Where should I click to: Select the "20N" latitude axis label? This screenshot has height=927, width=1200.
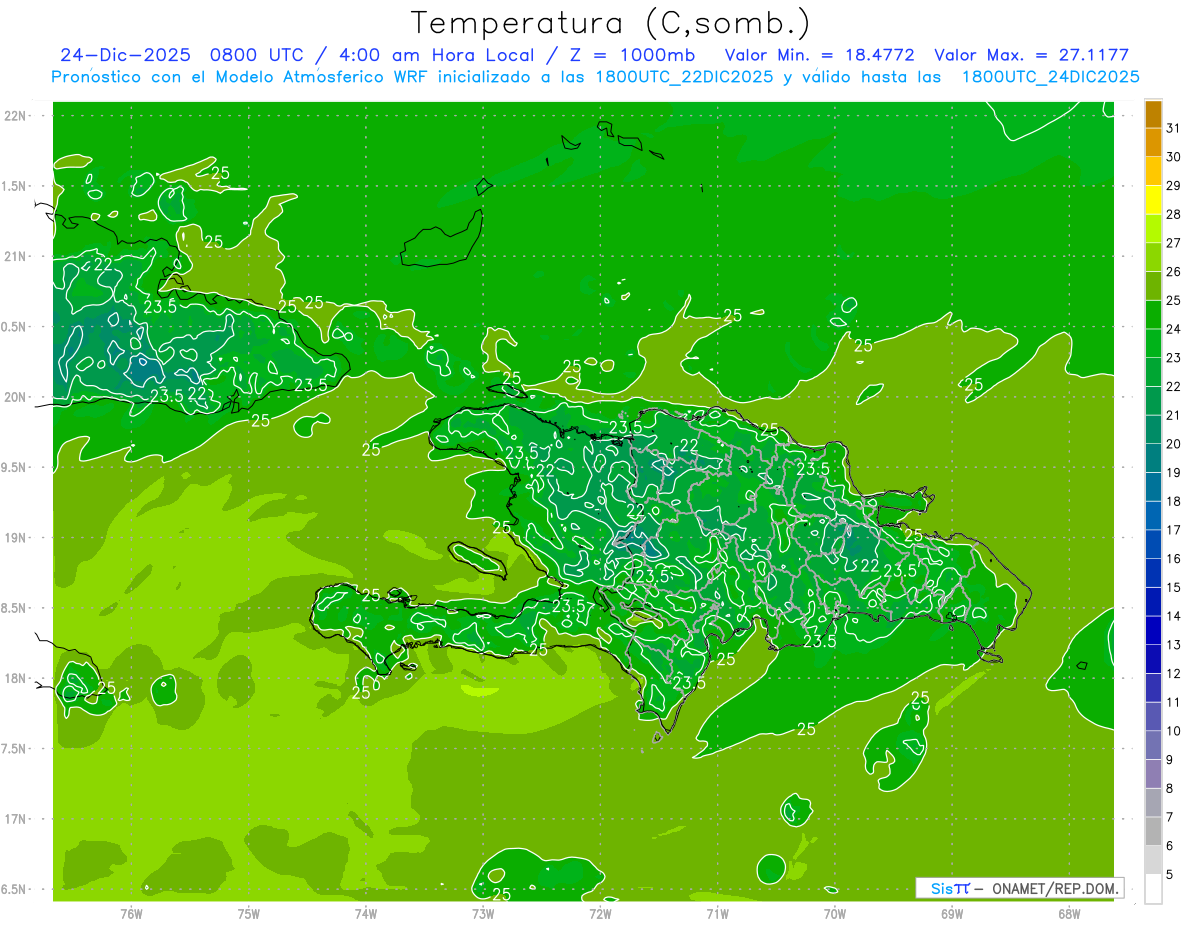16,397
